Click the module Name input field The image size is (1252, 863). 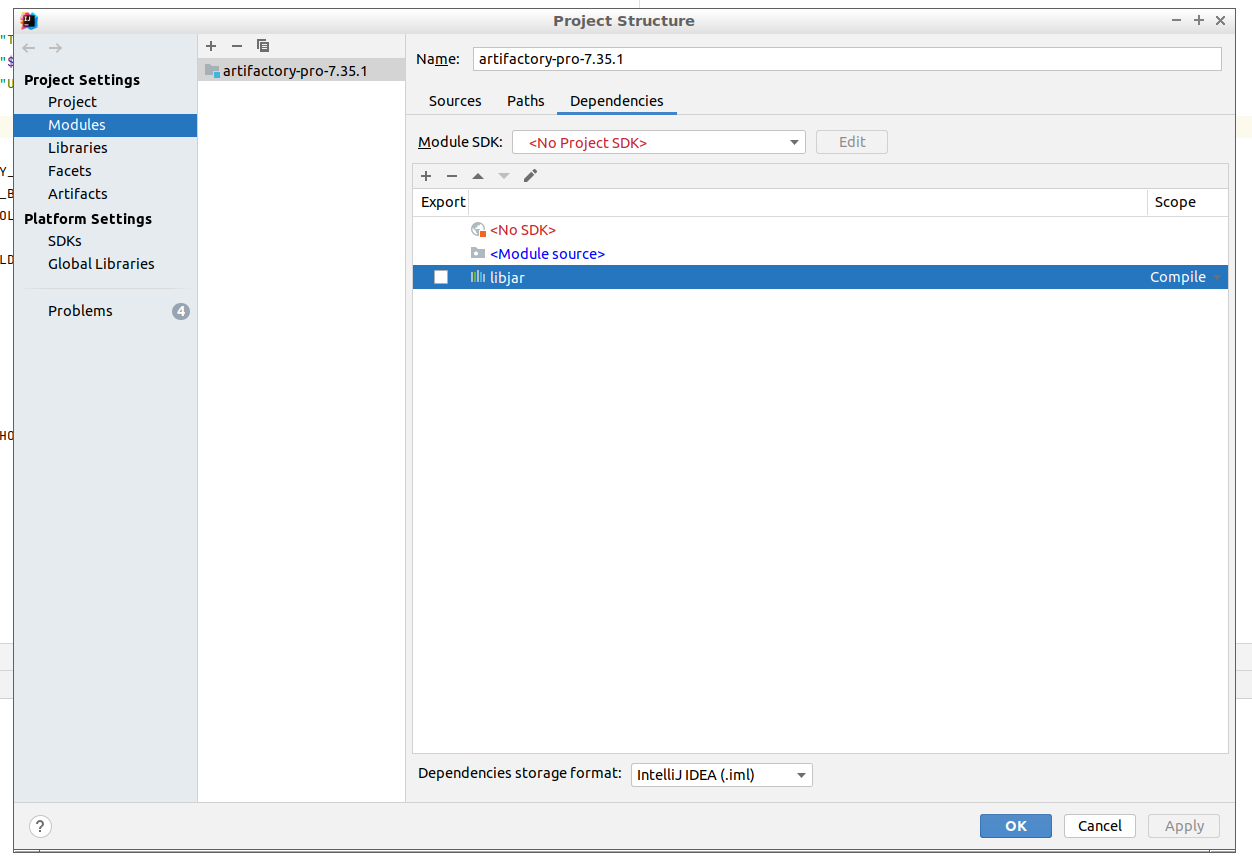846,59
